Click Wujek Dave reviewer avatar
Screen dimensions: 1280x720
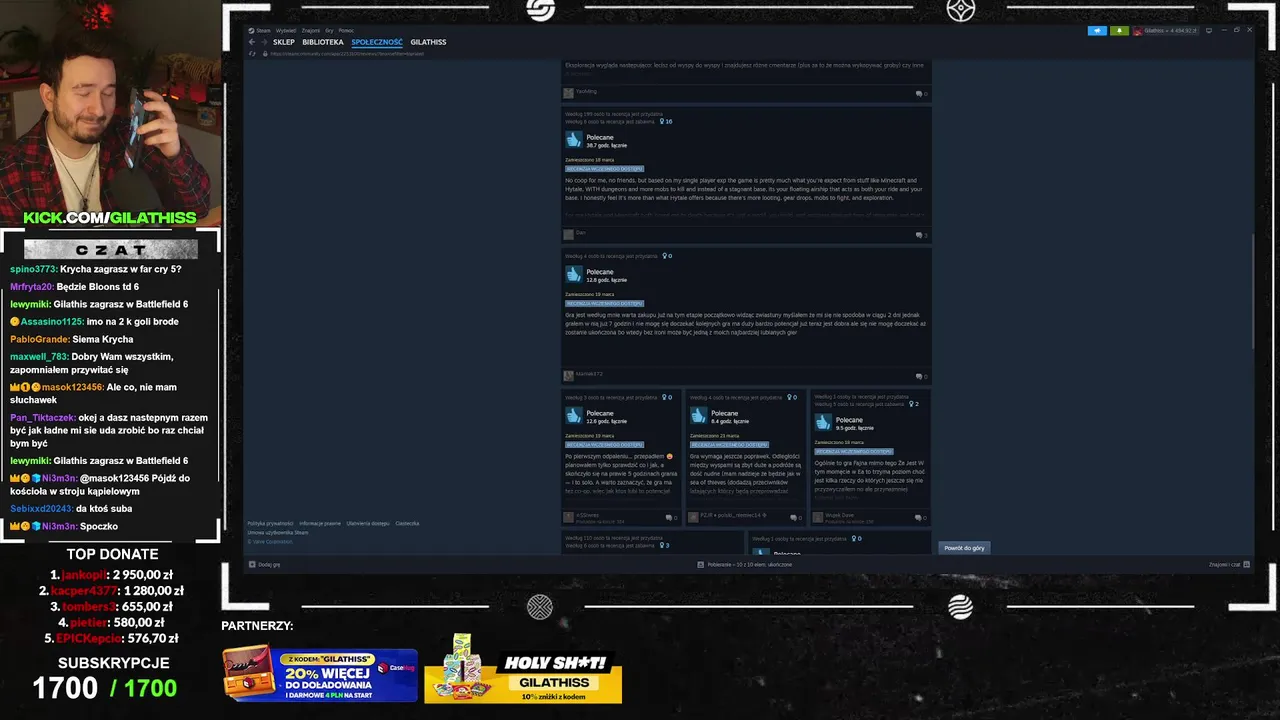click(x=818, y=517)
